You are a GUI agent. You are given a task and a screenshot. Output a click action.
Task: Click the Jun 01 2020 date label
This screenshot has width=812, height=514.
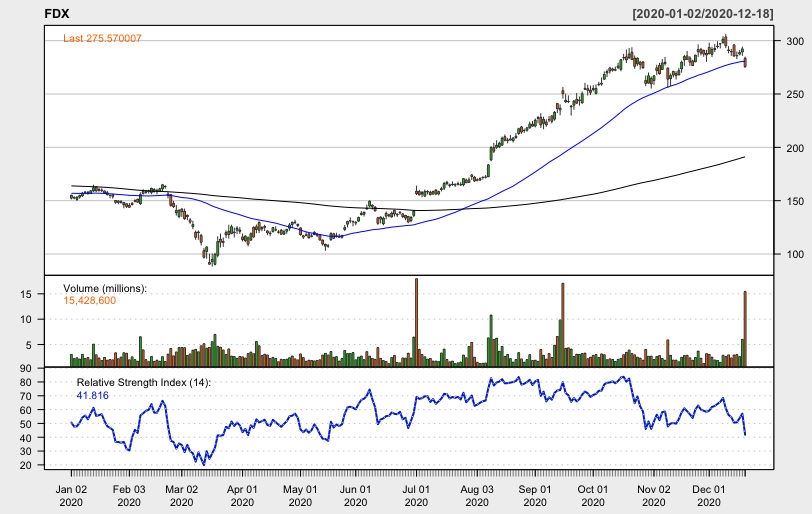pos(356,495)
